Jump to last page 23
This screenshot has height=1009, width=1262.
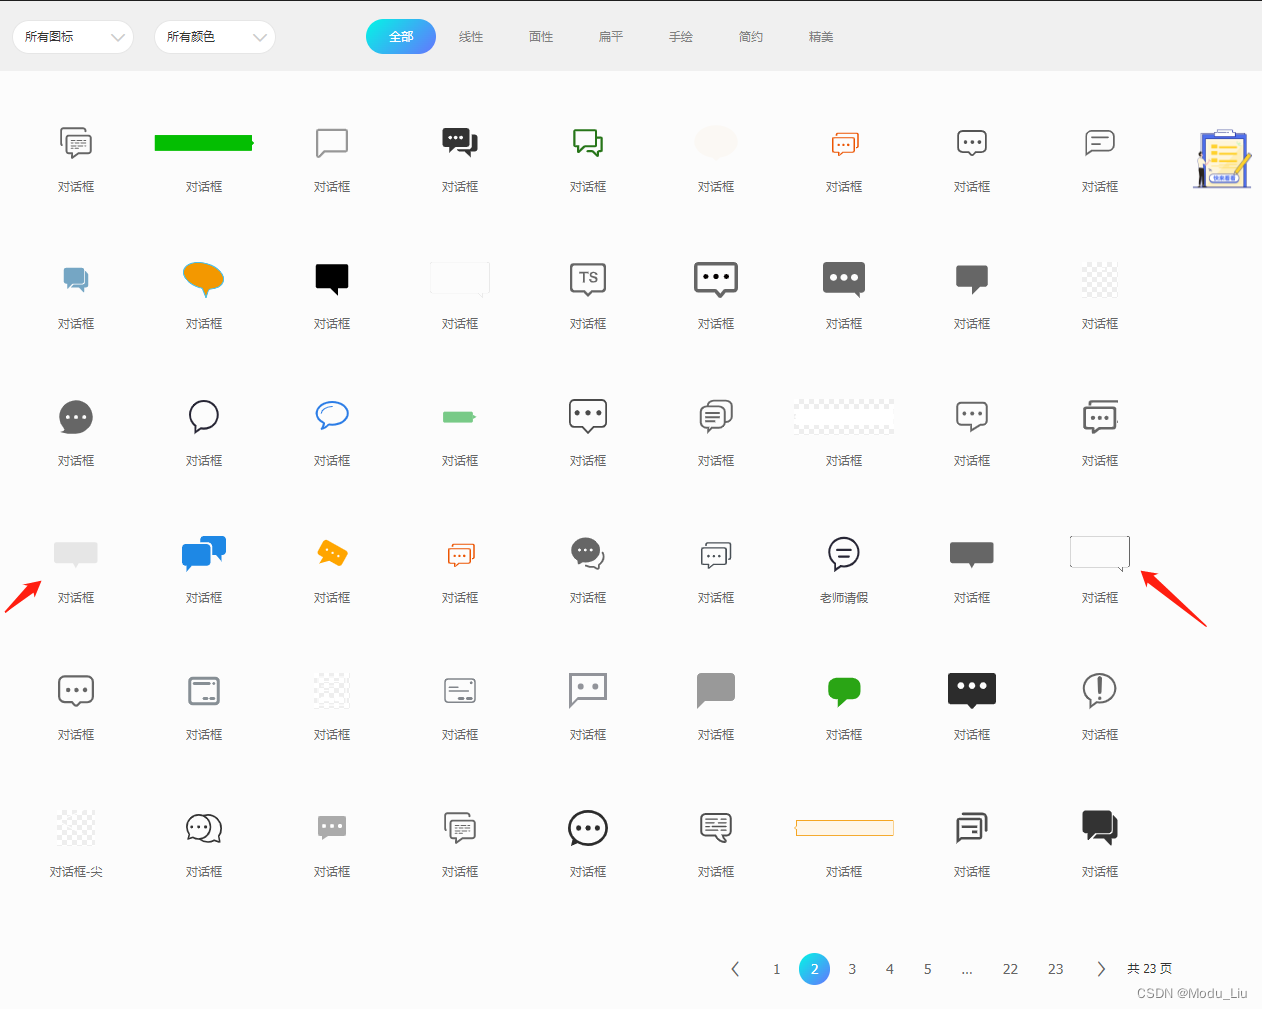pyautogui.click(x=1055, y=969)
